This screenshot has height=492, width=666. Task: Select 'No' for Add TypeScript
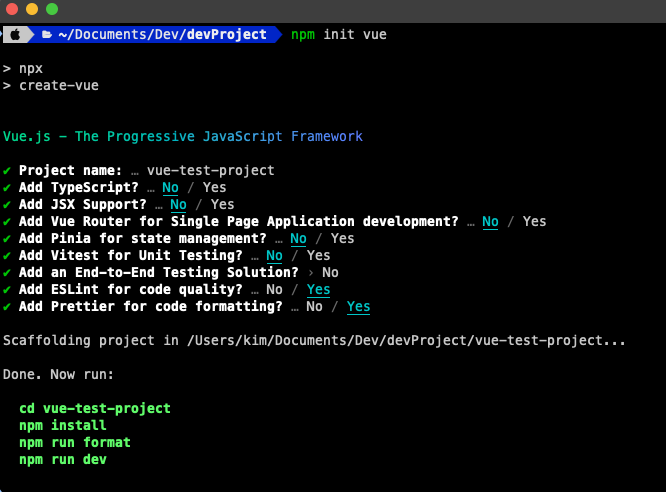tap(170, 187)
